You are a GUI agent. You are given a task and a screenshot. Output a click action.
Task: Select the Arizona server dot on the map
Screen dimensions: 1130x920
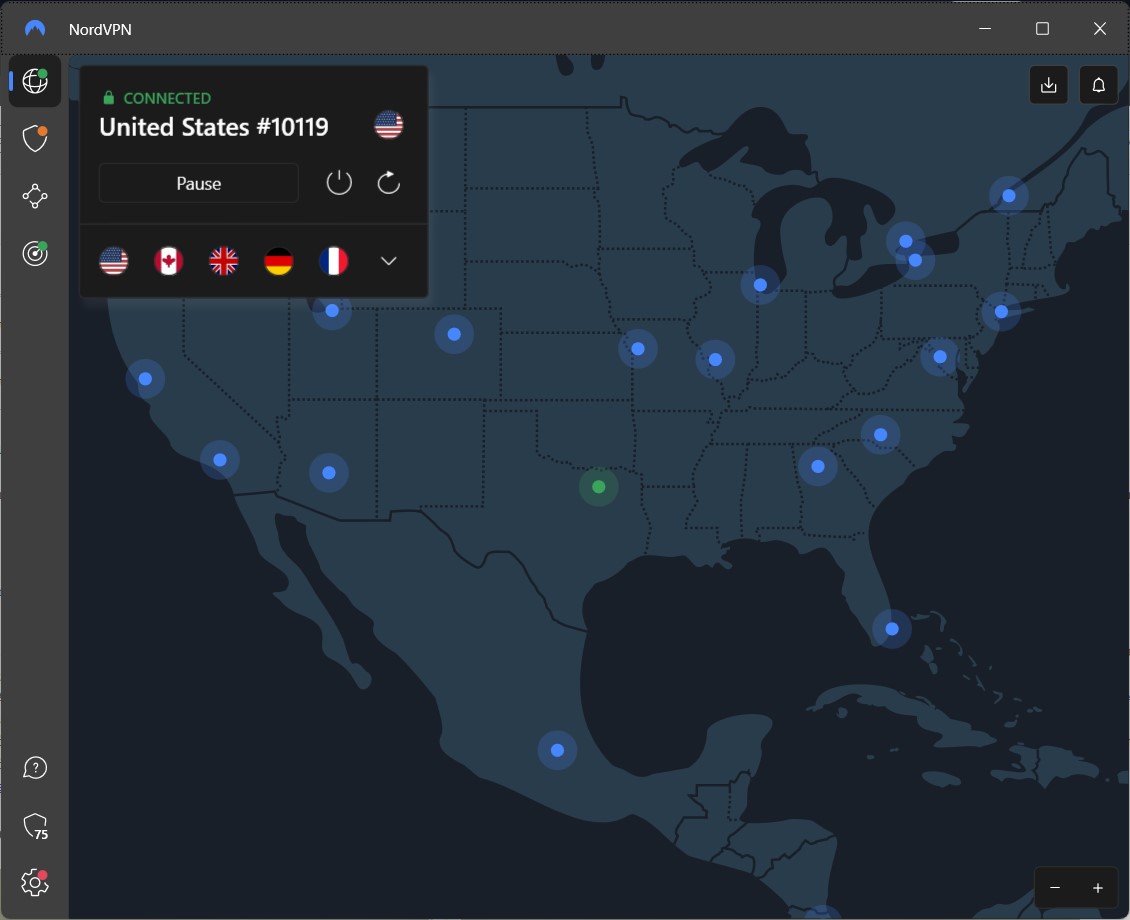pyautogui.click(x=329, y=473)
